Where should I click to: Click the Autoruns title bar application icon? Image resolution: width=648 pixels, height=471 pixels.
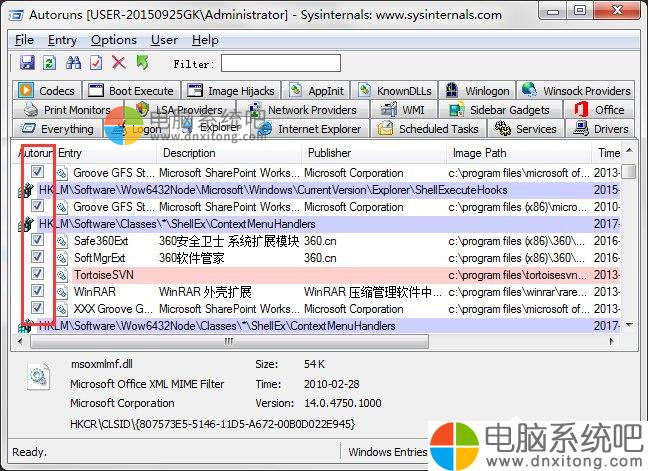coord(17,15)
